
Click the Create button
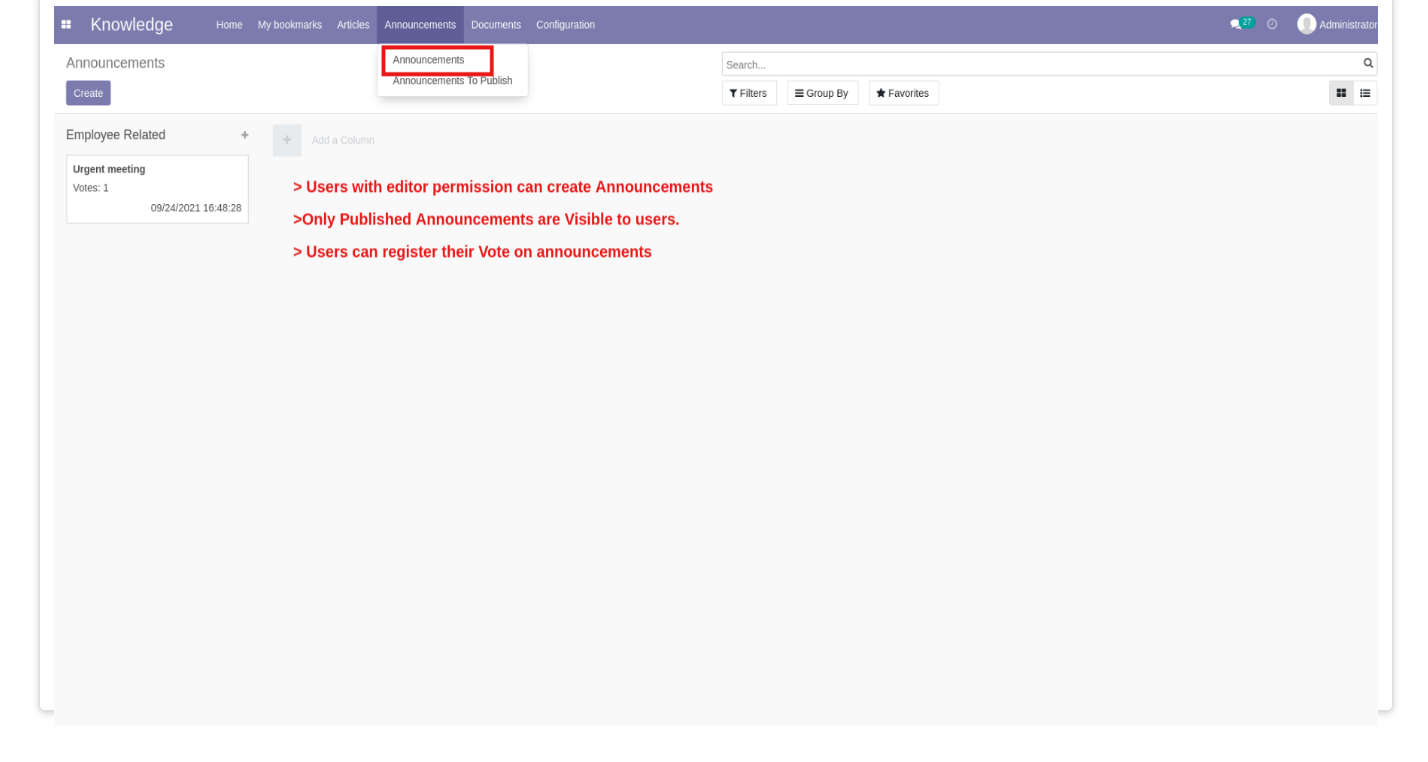click(88, 93)
